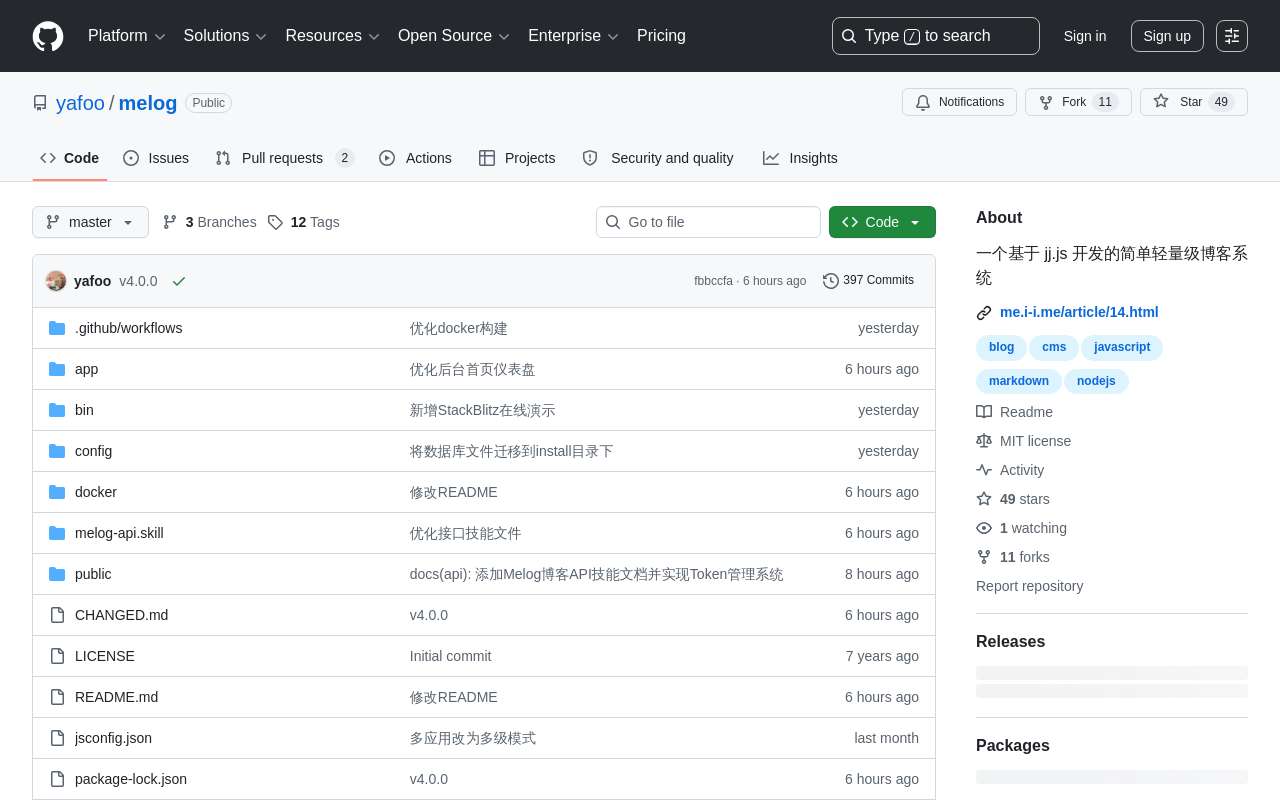
Task: Open the Readme link in About
Action: click(1014, 412)
